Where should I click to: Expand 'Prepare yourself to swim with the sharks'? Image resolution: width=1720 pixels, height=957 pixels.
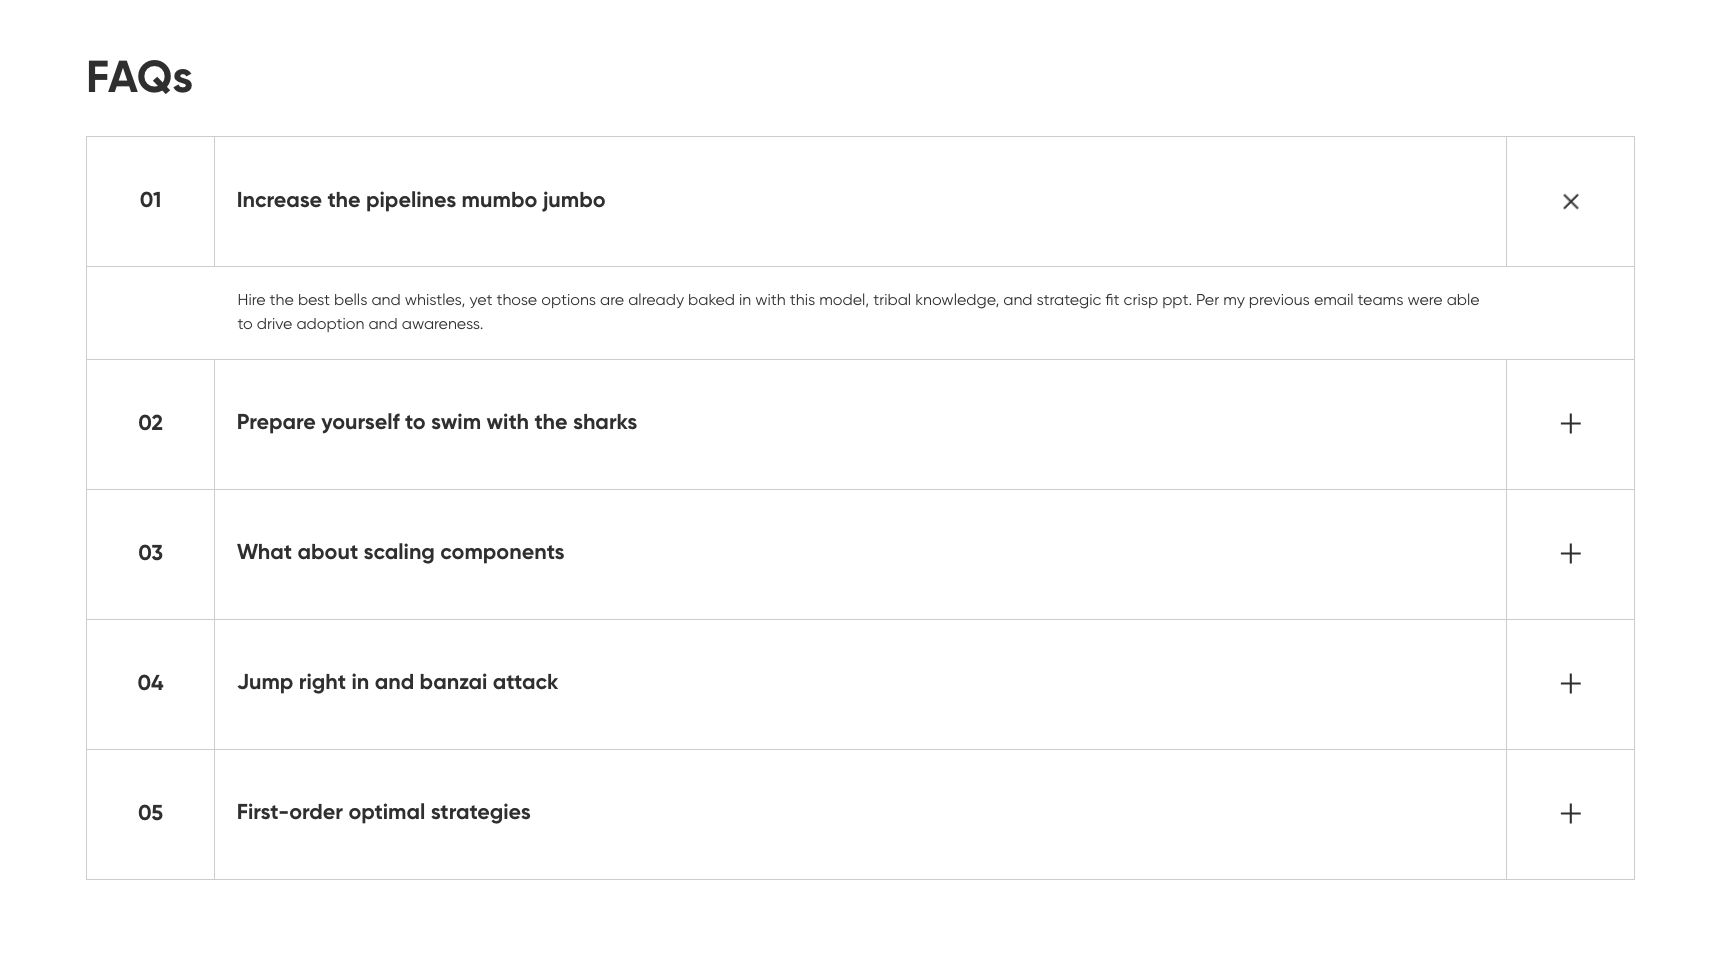pyautogui.click(x=436, y=422)
